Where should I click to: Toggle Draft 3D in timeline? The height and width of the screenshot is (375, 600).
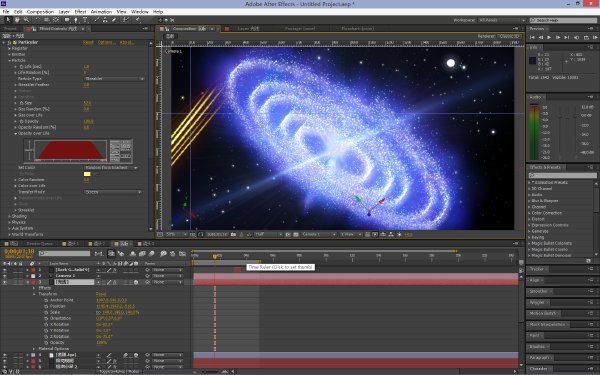(x=121, y=253)
